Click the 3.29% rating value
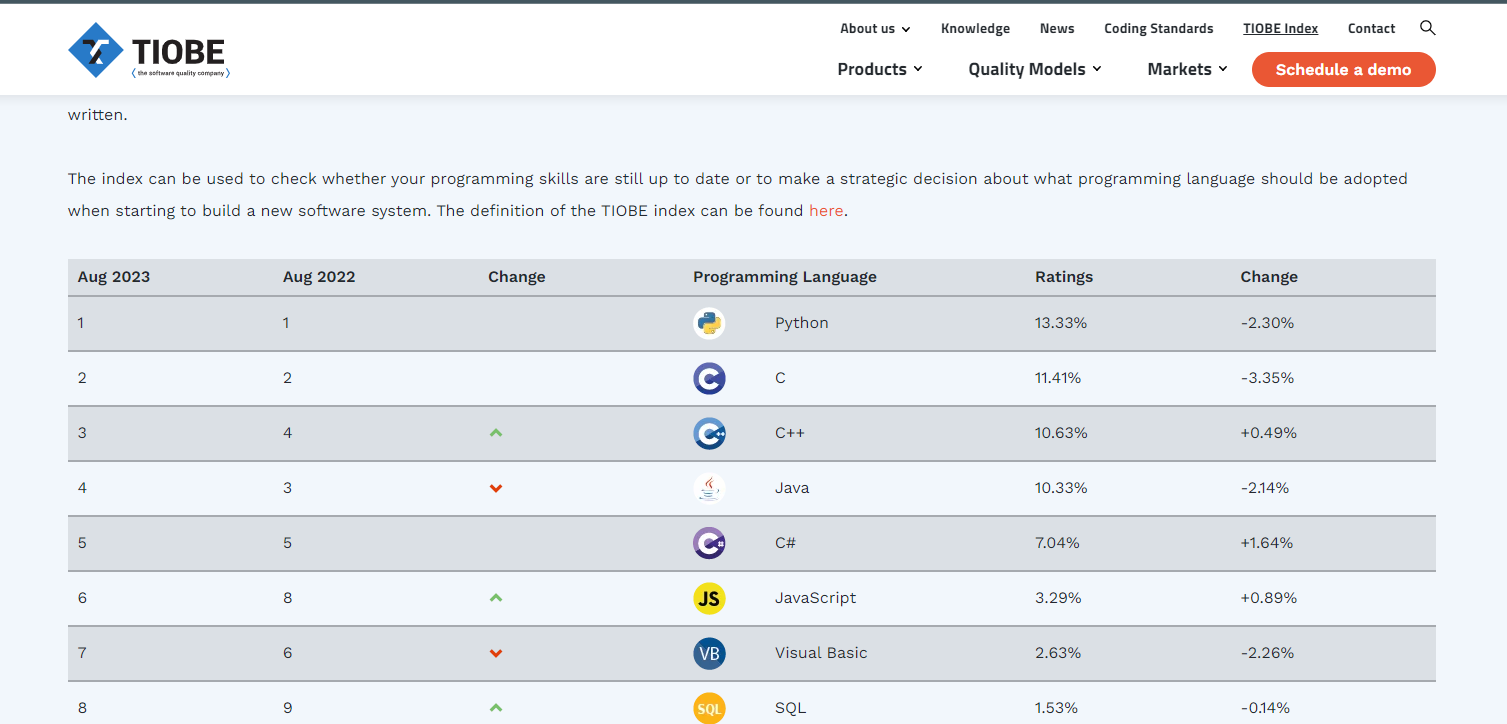Viewport: 1507px width, 724px height. point(1058,598)
